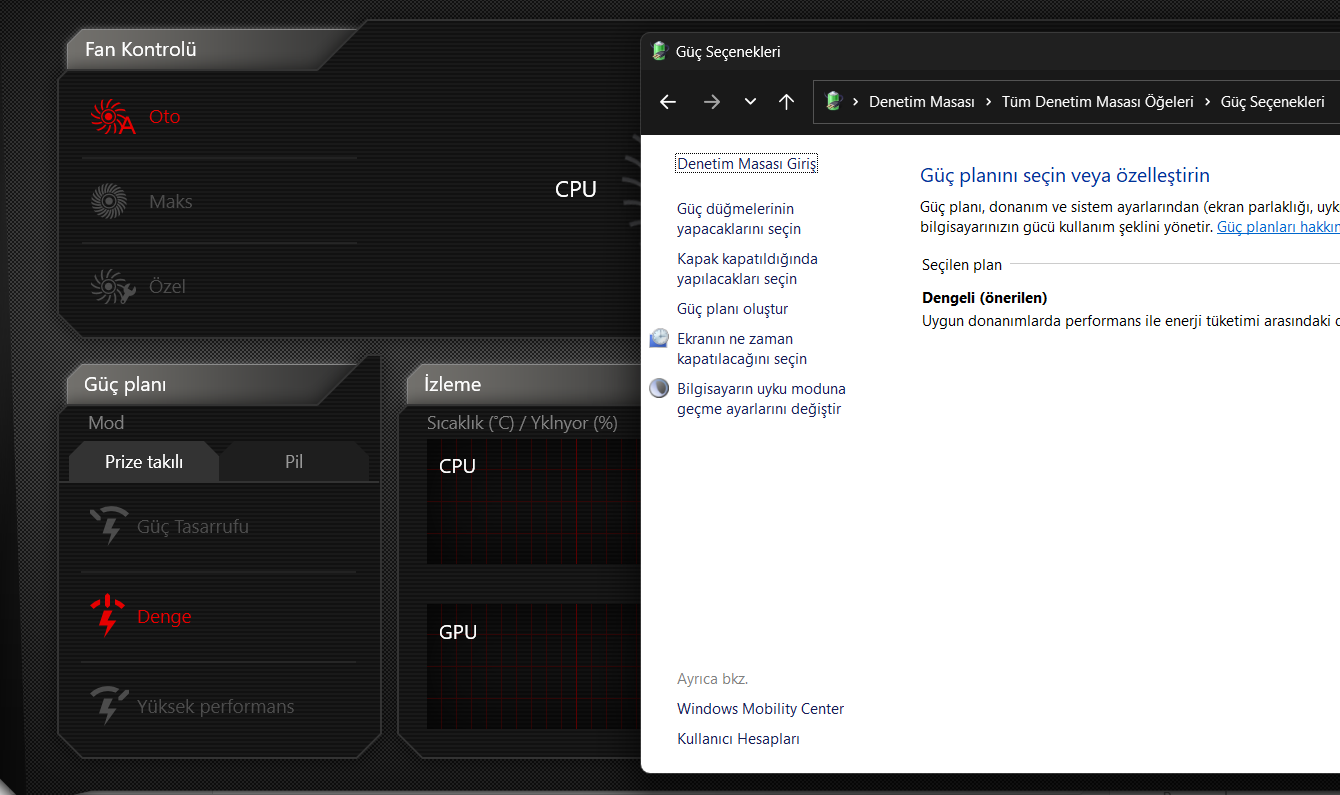Open Windows Mobility Center link
Viewport: 1340px width, 795px height.
click(x=760, y=709)
